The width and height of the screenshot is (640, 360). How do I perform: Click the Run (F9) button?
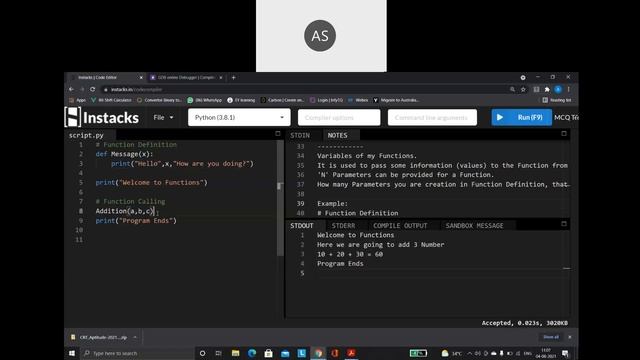(521, 118)
